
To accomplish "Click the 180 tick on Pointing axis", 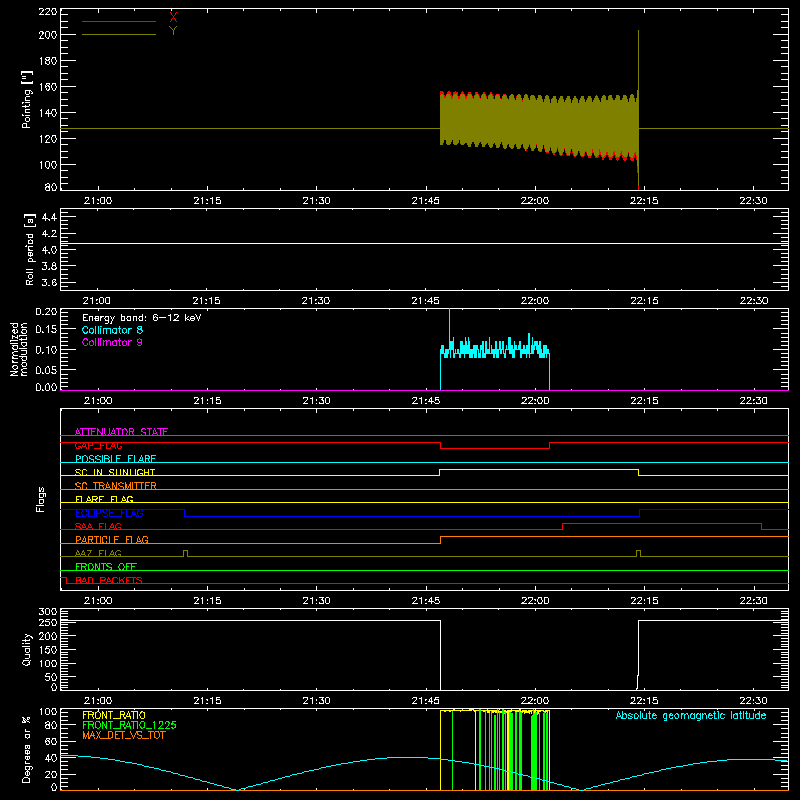I will [48, 61].
